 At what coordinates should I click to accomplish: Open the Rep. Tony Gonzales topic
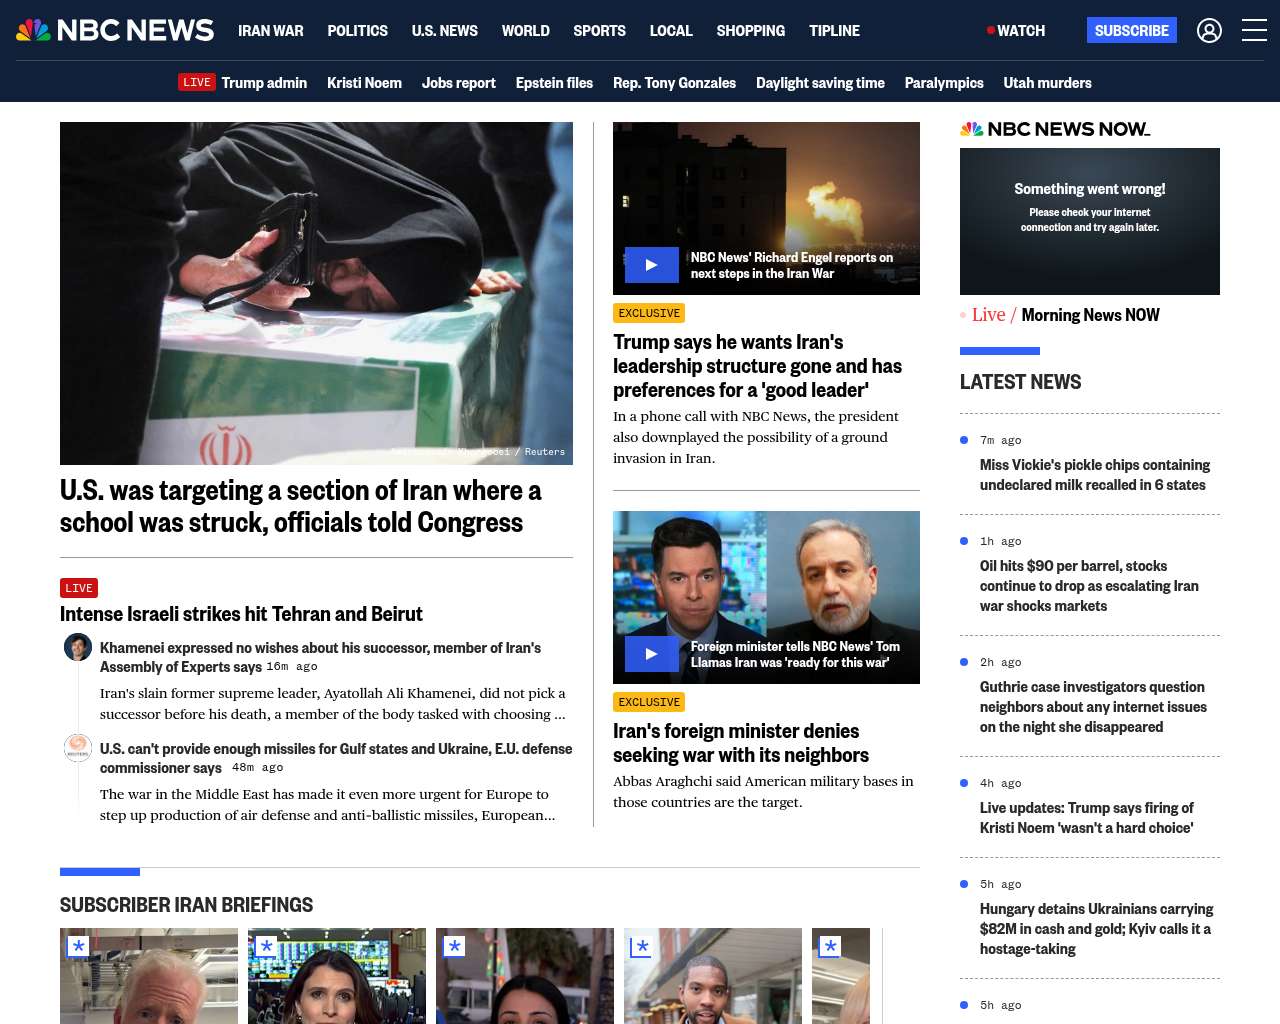(674, 82)
